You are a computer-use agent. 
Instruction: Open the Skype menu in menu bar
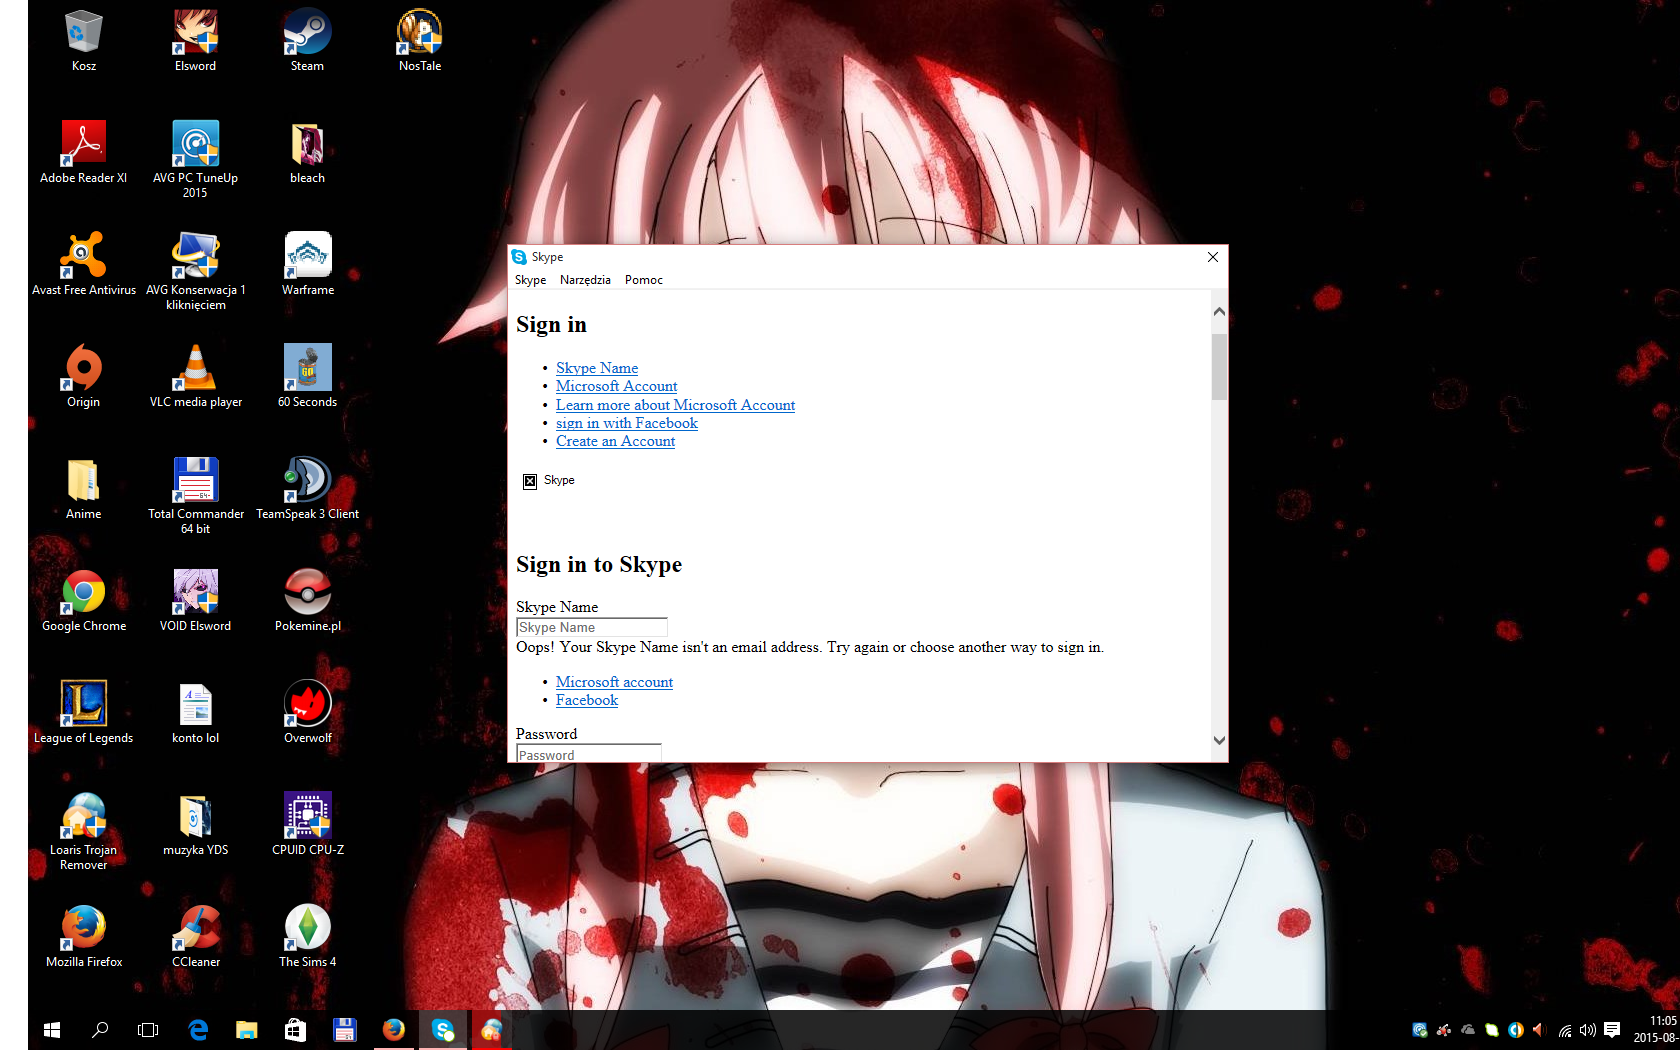pos(530,280)
